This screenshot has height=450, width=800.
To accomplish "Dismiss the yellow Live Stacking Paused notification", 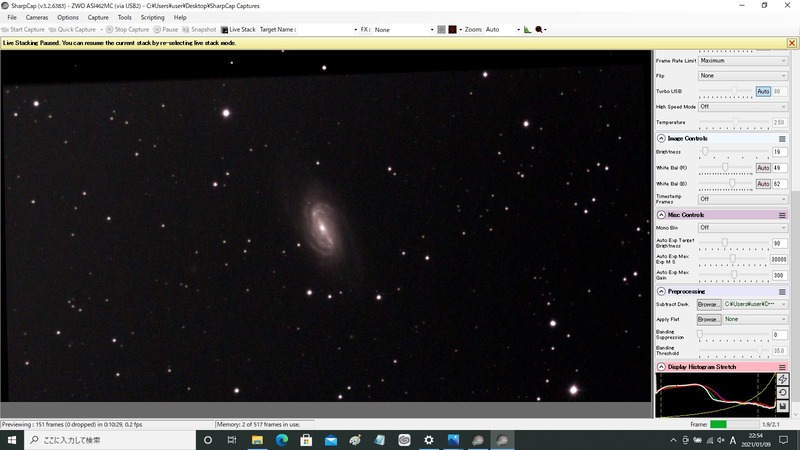I will pyautogui.click(x=792, y=43).
